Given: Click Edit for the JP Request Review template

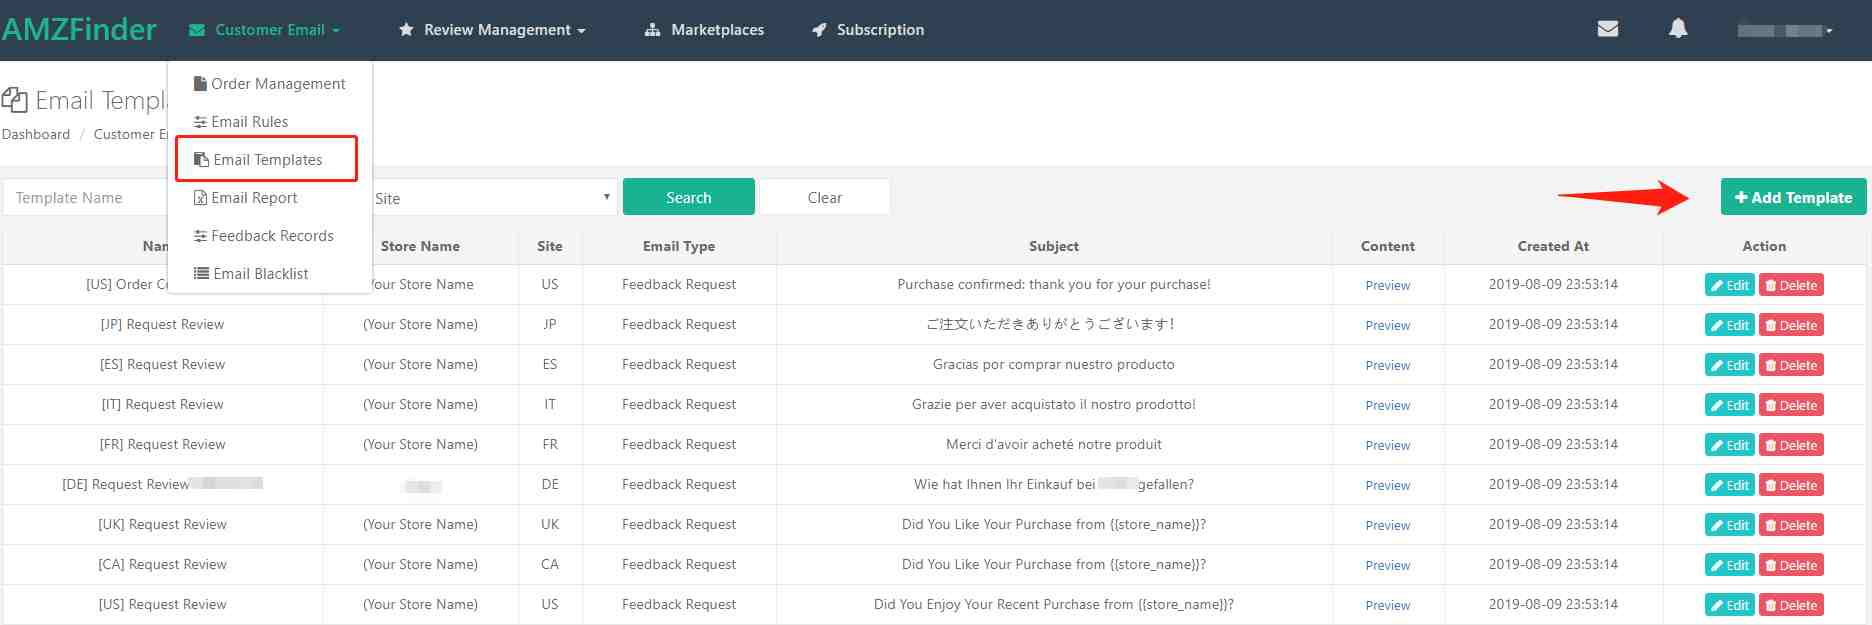Looking at the screenshot, I should pyautogui.click(x=1729, y=325).
